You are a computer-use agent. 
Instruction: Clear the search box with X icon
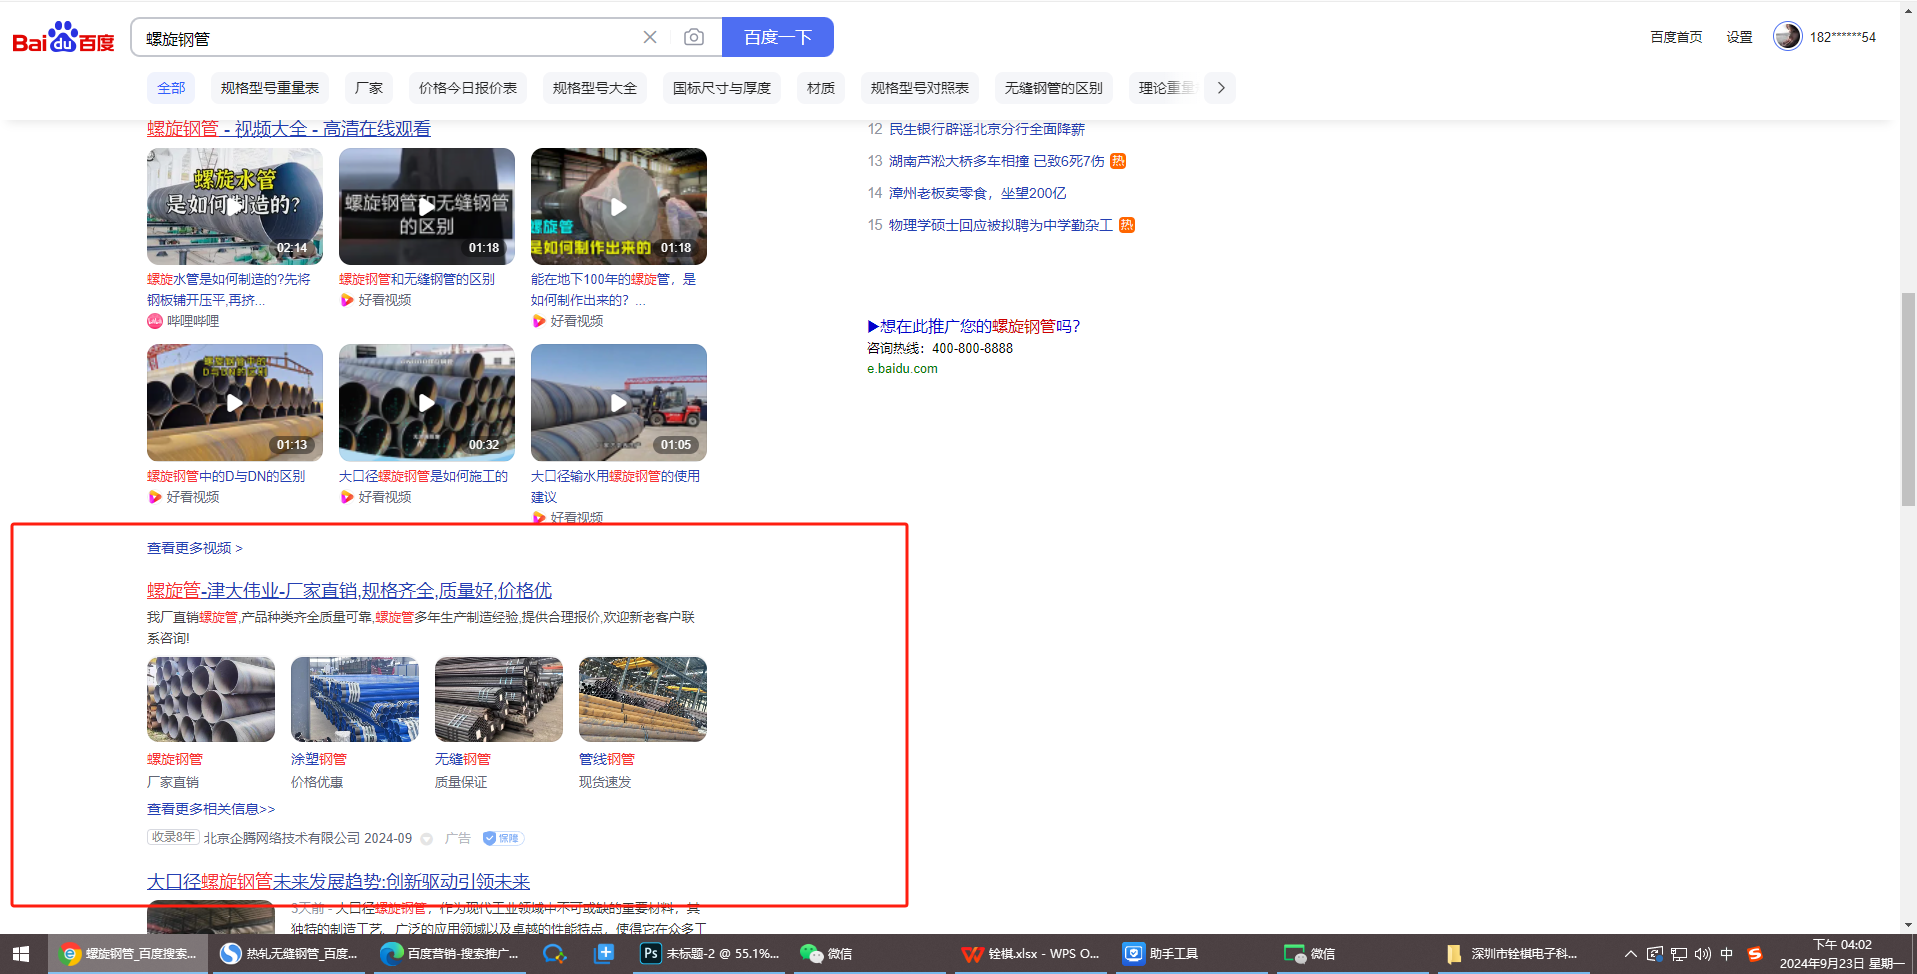point(650,37)
